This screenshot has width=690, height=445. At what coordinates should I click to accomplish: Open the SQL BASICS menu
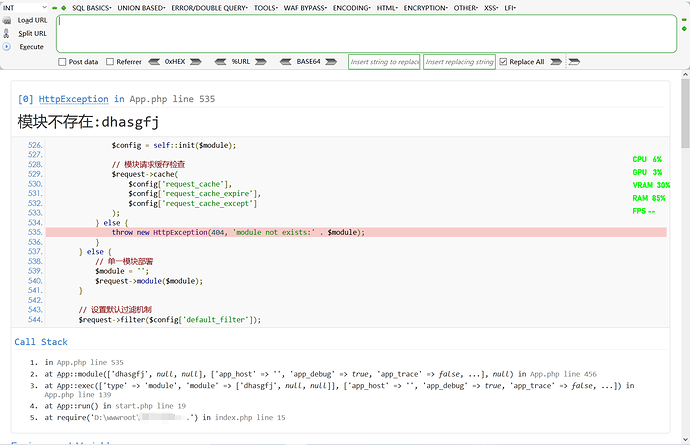pyautogui.click(x=92, y=8)
